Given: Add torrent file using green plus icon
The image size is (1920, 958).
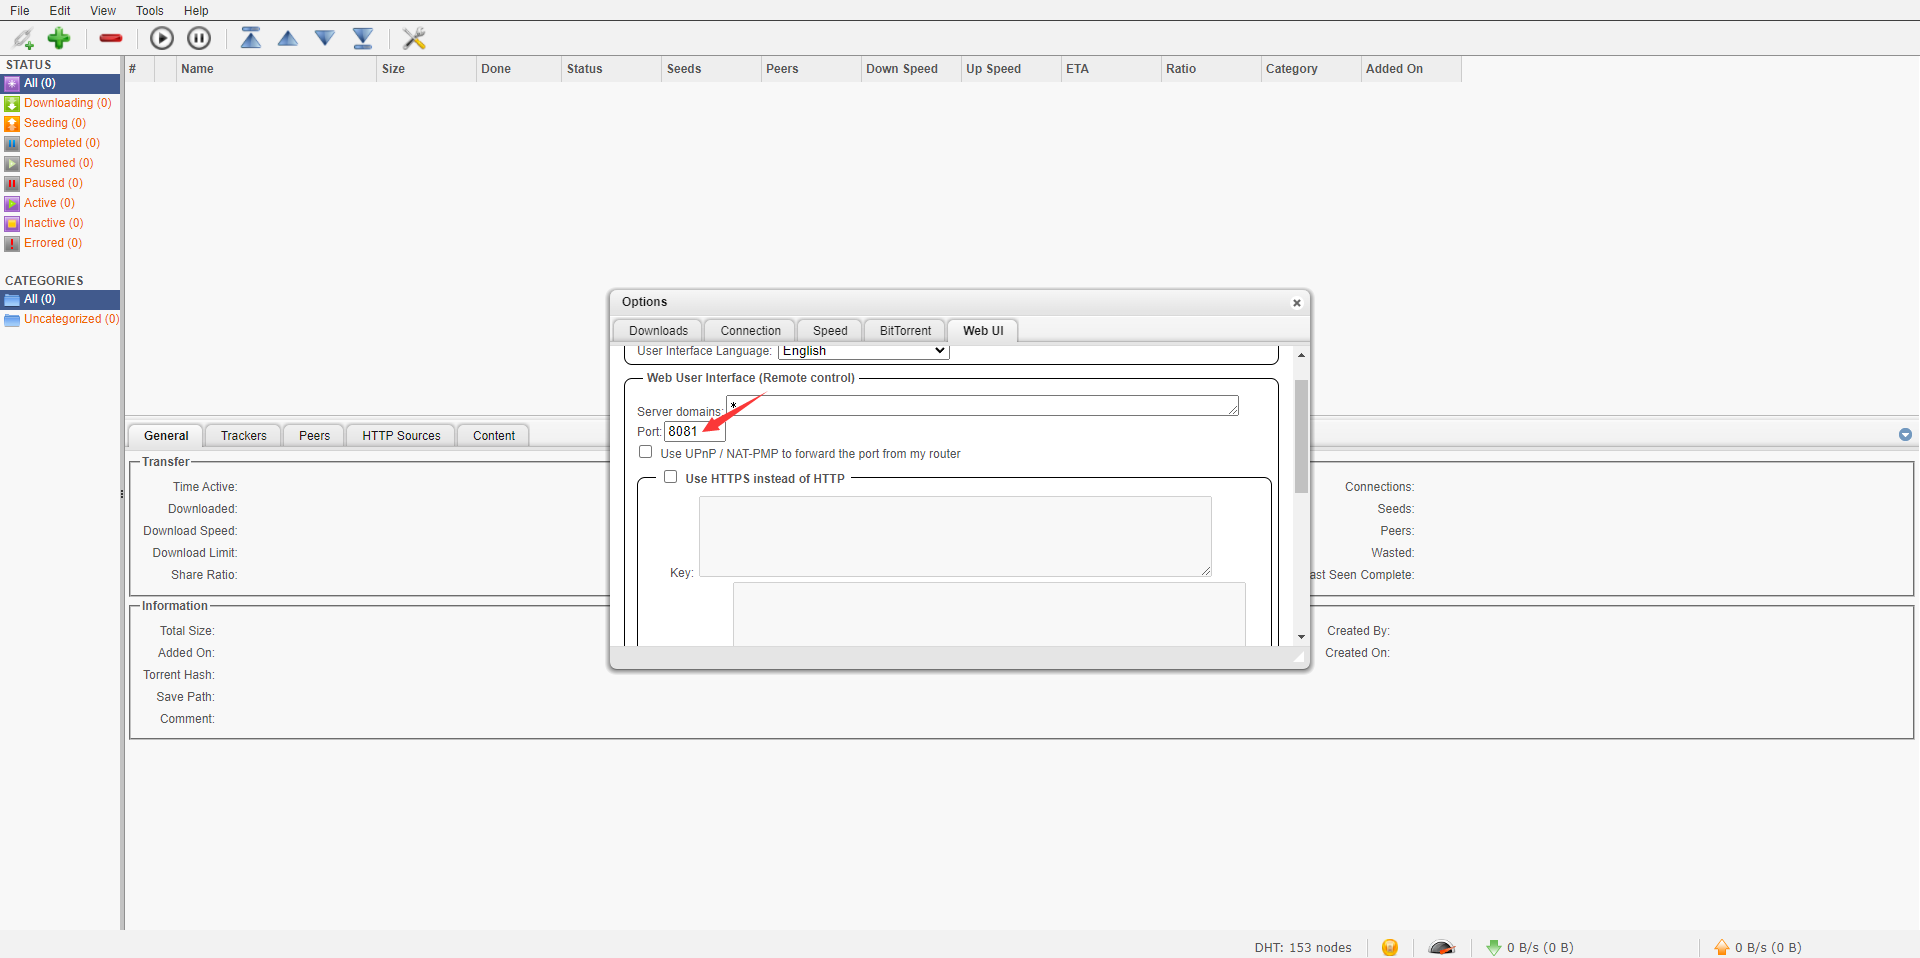Looking at the screenshot, I should (59, 38).
